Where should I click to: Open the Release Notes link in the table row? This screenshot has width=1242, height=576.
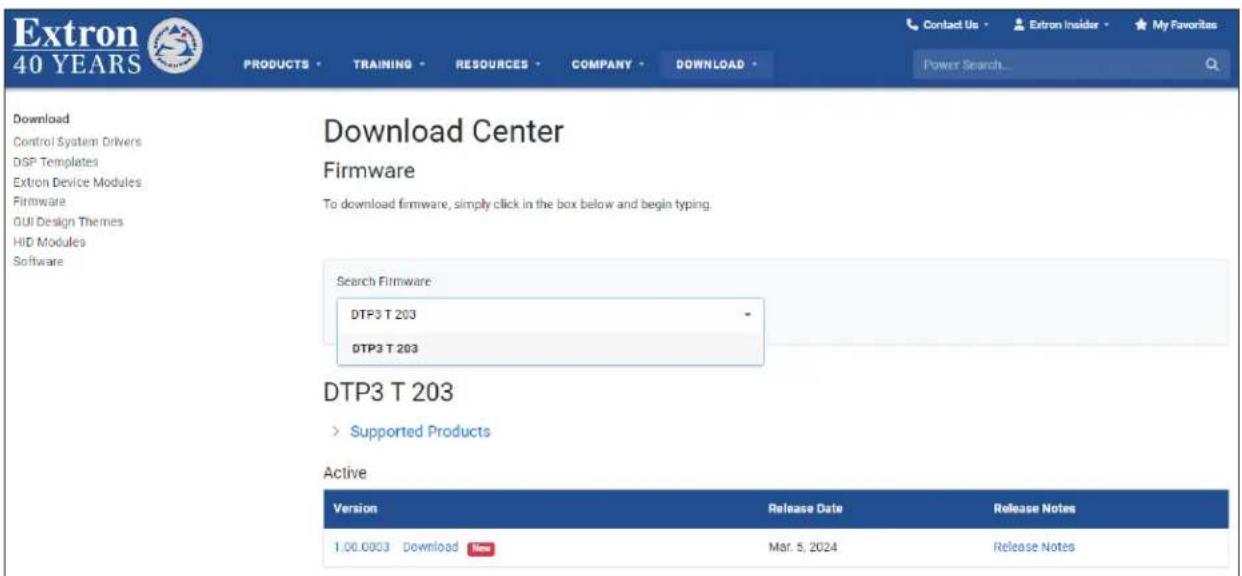click(x=1034, y=547)
